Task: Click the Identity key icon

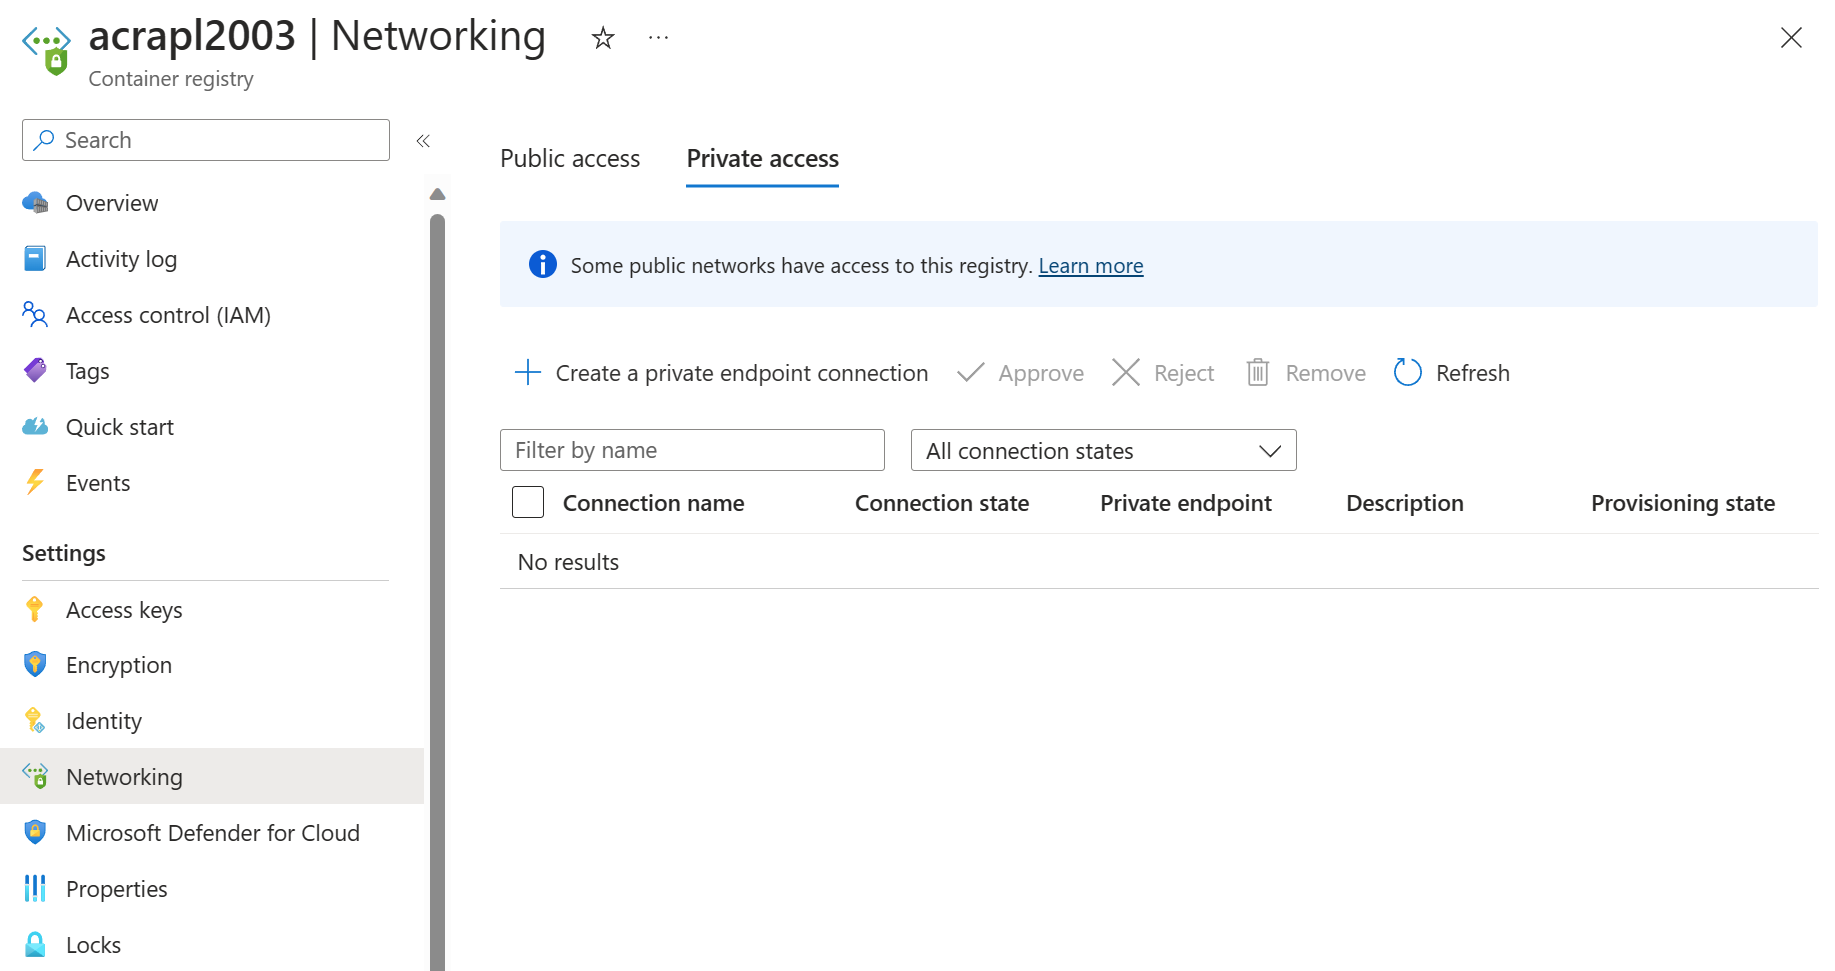Action: tap(35, 720)
